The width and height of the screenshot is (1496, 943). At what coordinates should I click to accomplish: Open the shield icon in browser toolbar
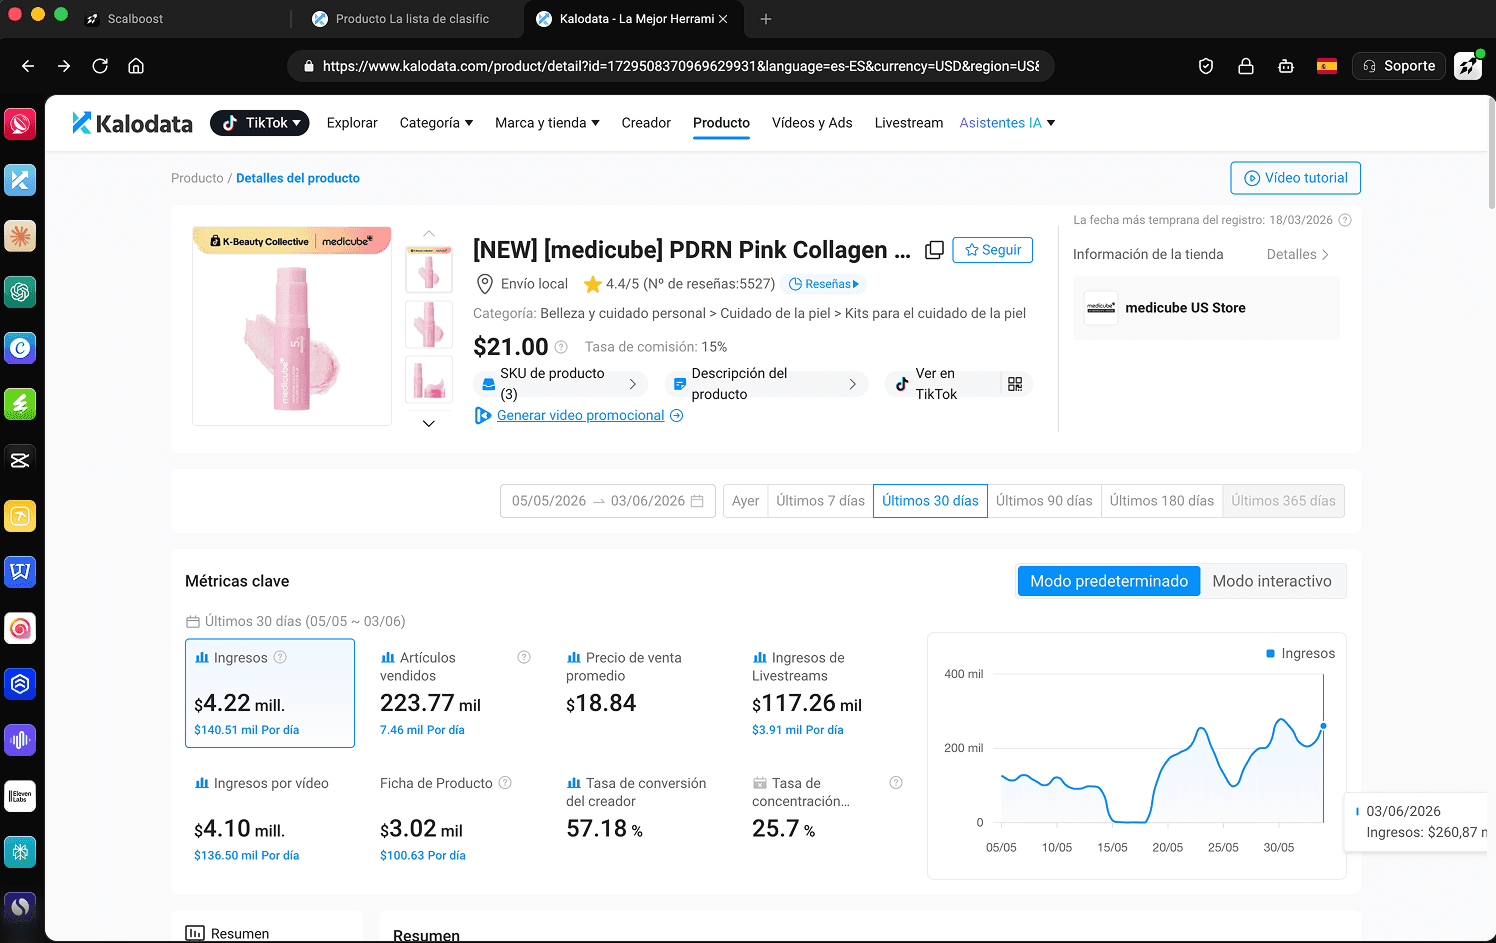click(x=1206, y=66)
